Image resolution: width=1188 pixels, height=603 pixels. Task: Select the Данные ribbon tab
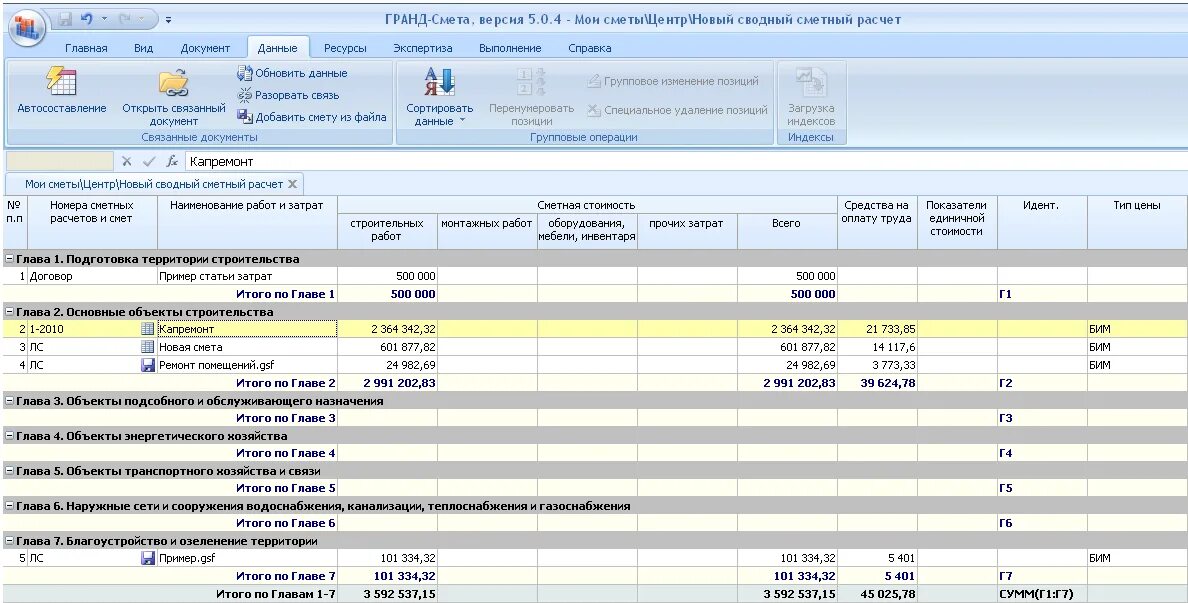coord(277,48)
